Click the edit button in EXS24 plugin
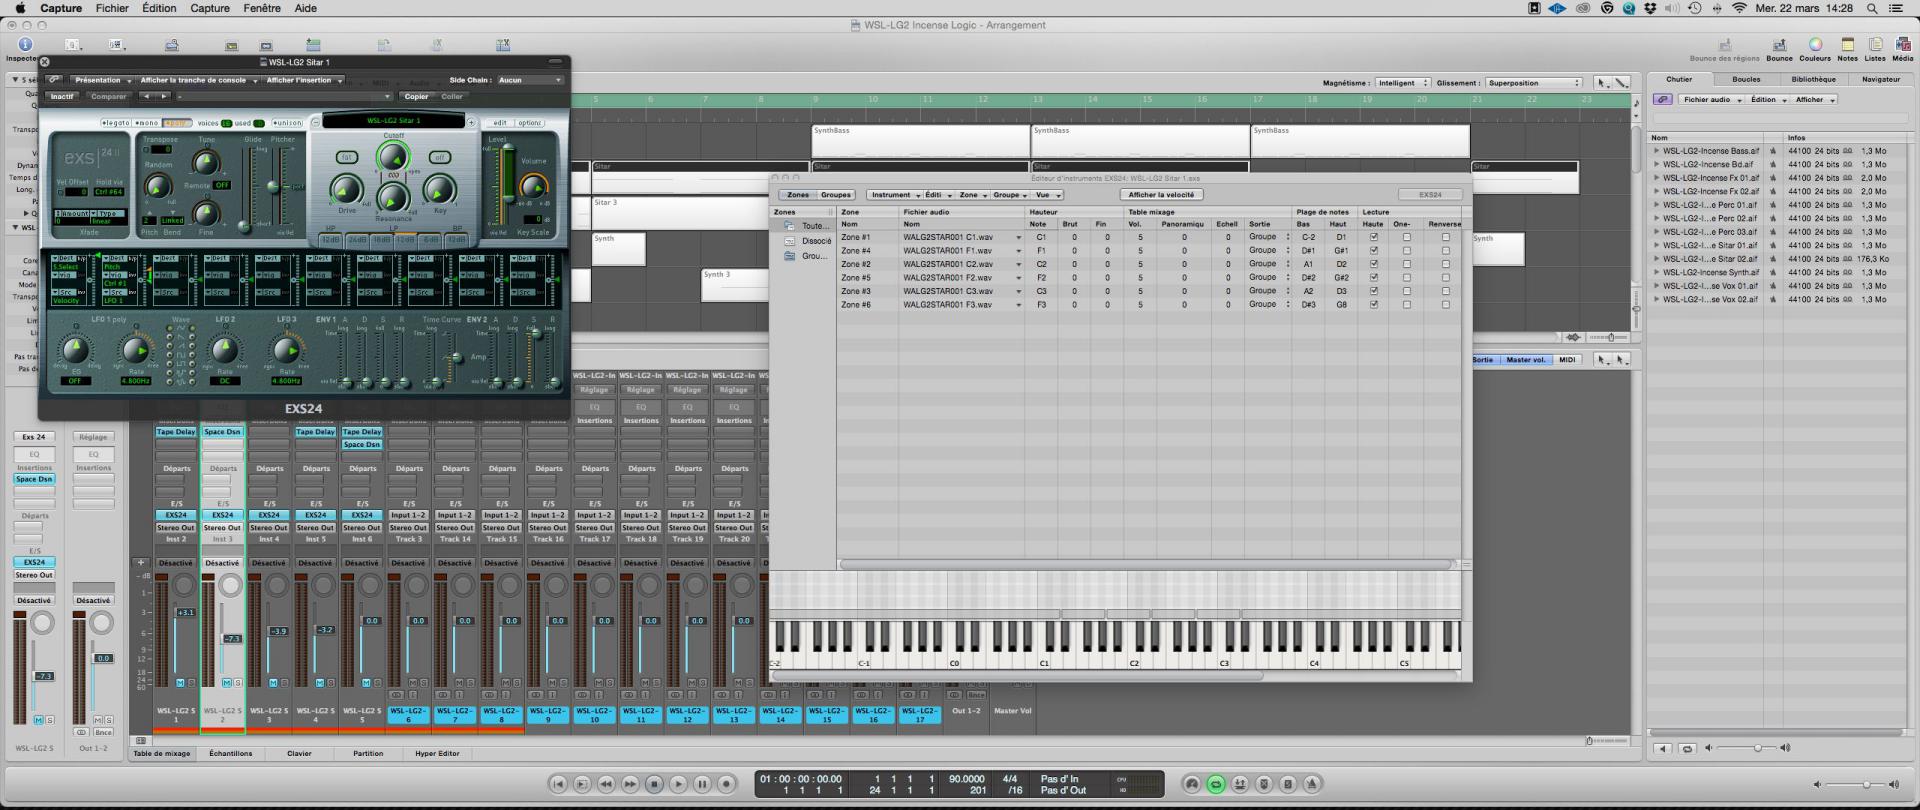The width and height of the screenshot is (1920, 810). tap(500, 123)
